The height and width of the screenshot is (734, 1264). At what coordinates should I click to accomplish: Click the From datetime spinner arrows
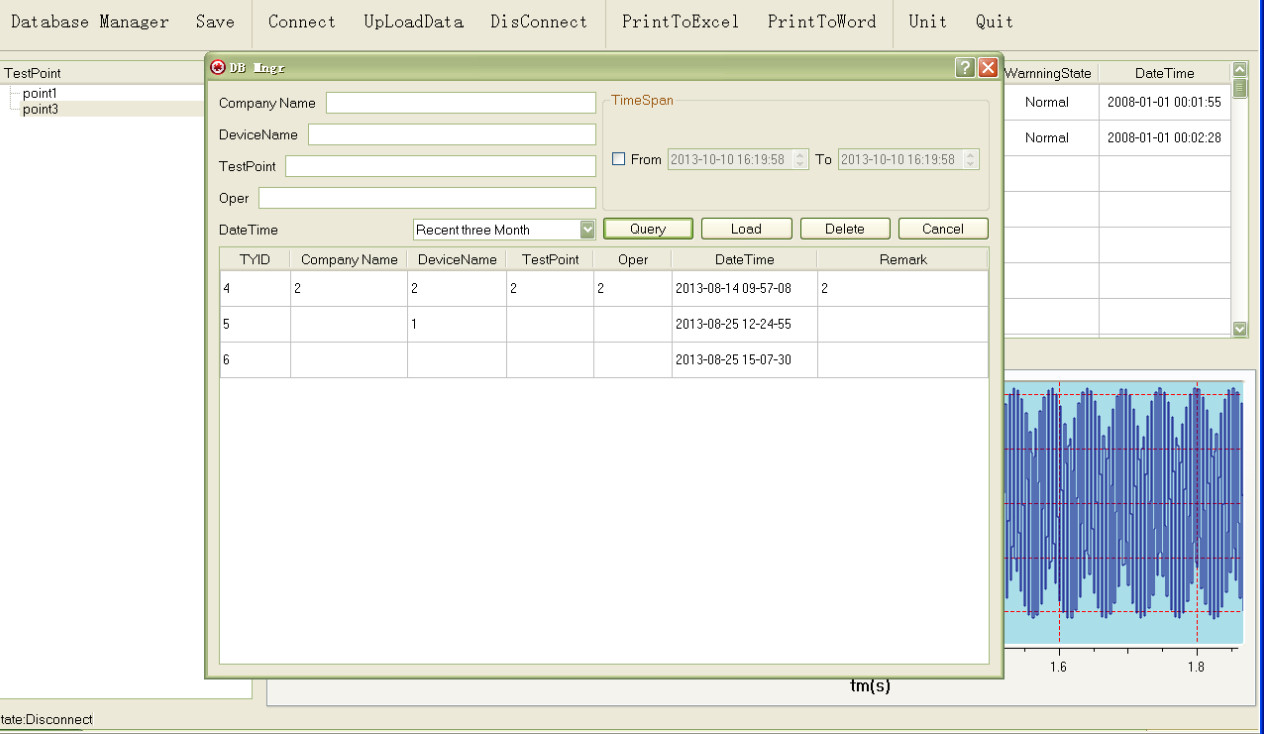tap(799, 159)
